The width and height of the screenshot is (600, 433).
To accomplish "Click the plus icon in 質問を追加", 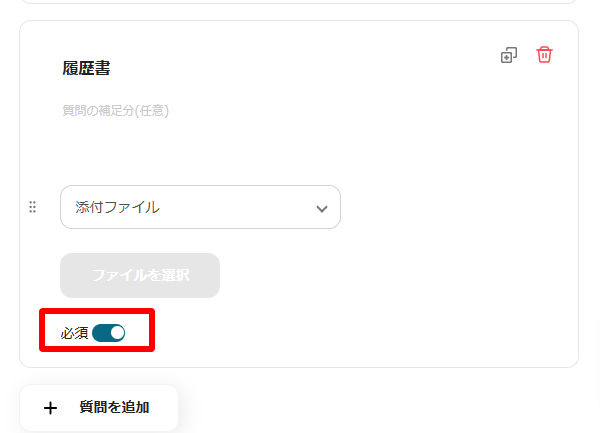I will pos(50,408).
